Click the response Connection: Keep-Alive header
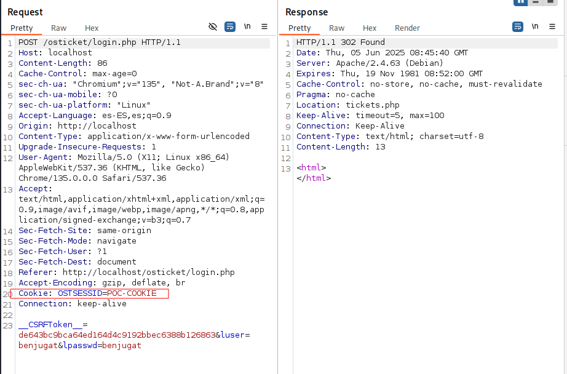This screenshot has height=374, width=567. pyautogui.click(x=350, y=126)
